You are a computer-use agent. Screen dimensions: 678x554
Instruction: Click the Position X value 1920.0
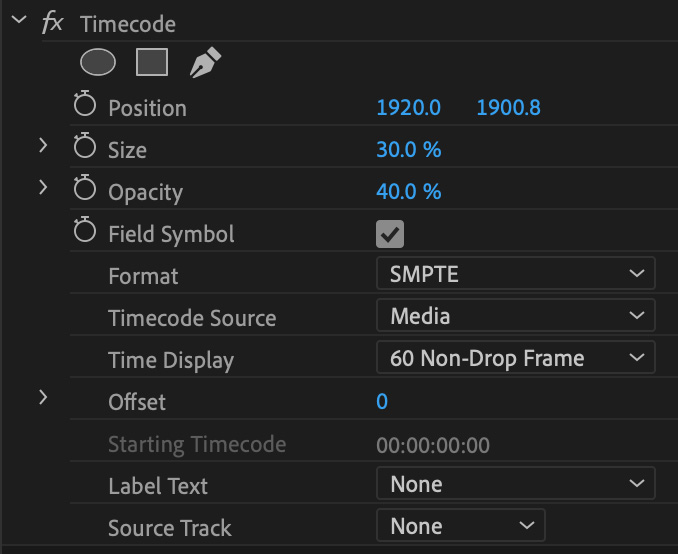point(408,107)
